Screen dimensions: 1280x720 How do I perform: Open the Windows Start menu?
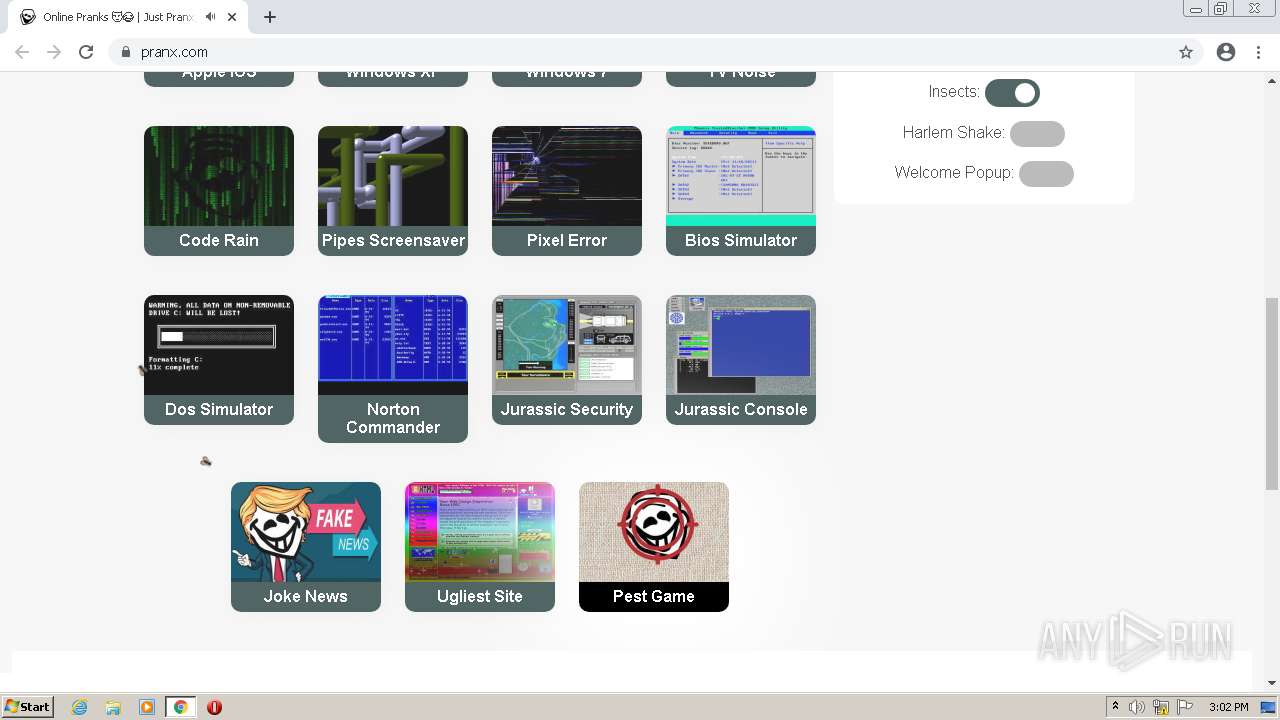coord(28,707)
